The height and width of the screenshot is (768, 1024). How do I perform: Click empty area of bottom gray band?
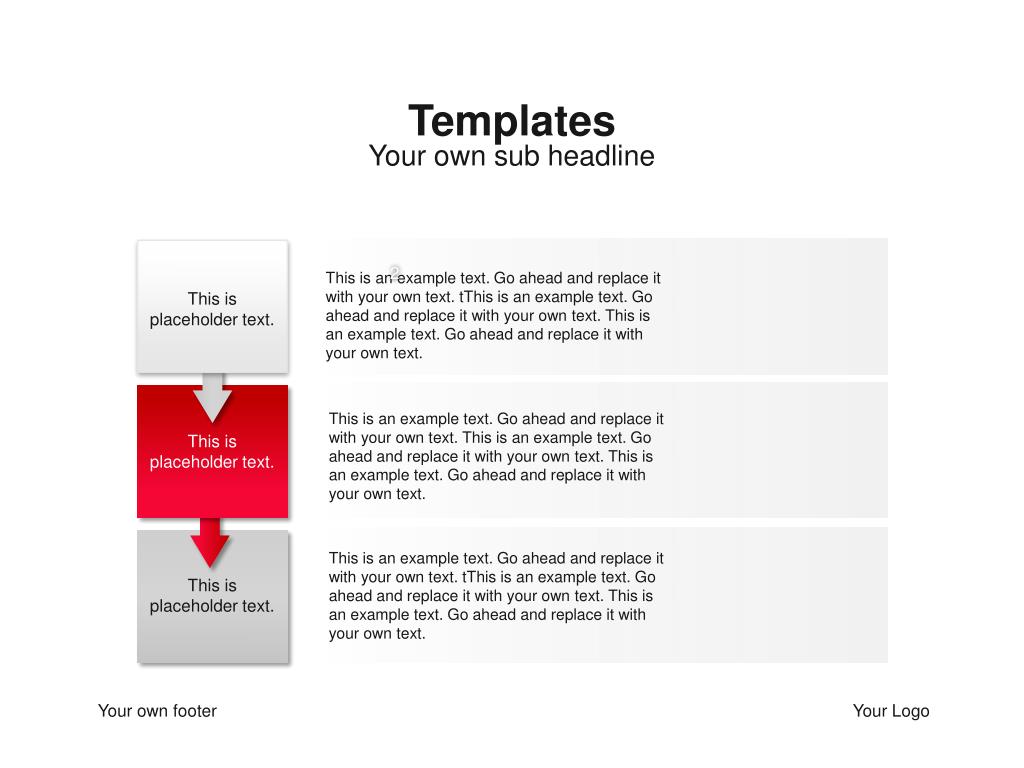(777, 596)
